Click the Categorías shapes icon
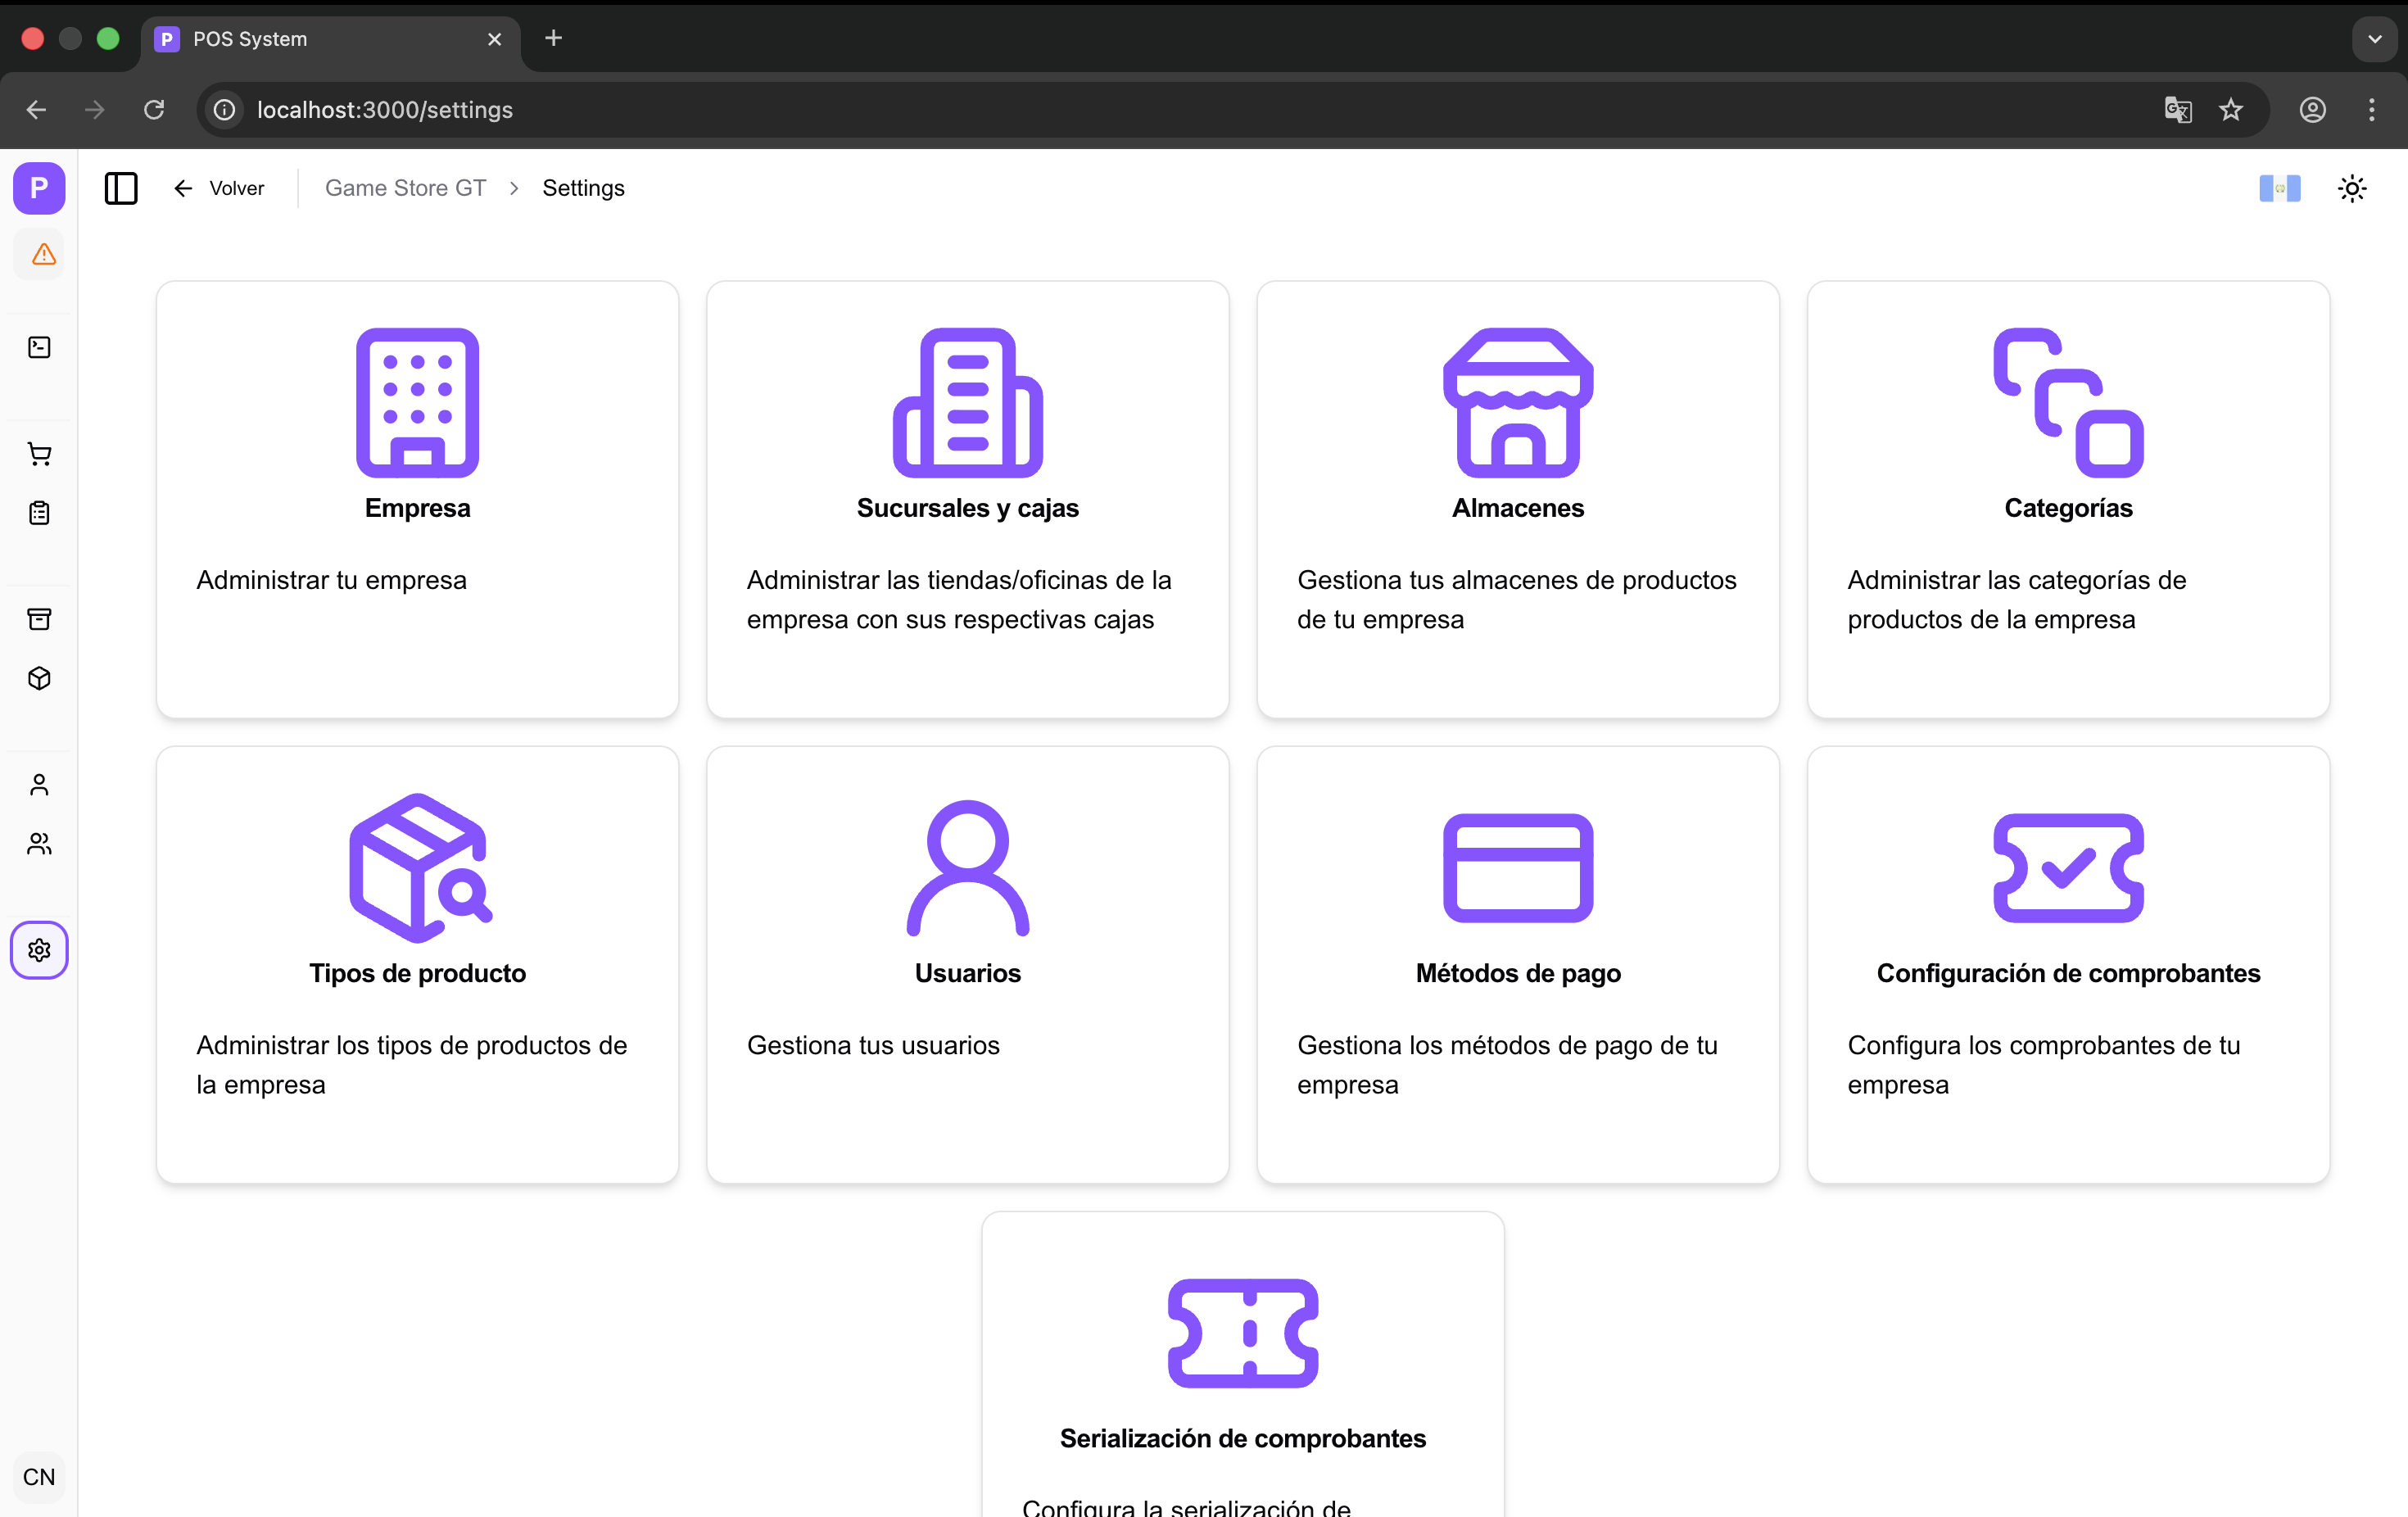This screenshot has height=1517, width=2408. 2068,402
